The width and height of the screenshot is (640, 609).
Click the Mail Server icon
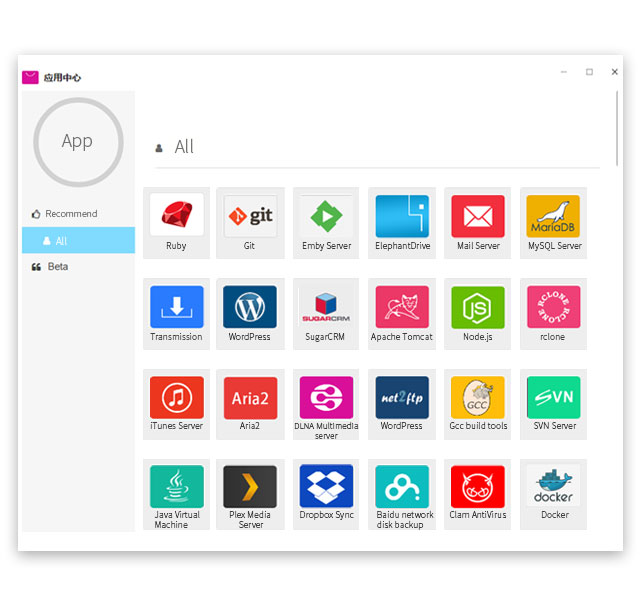[x=478, y=216]
